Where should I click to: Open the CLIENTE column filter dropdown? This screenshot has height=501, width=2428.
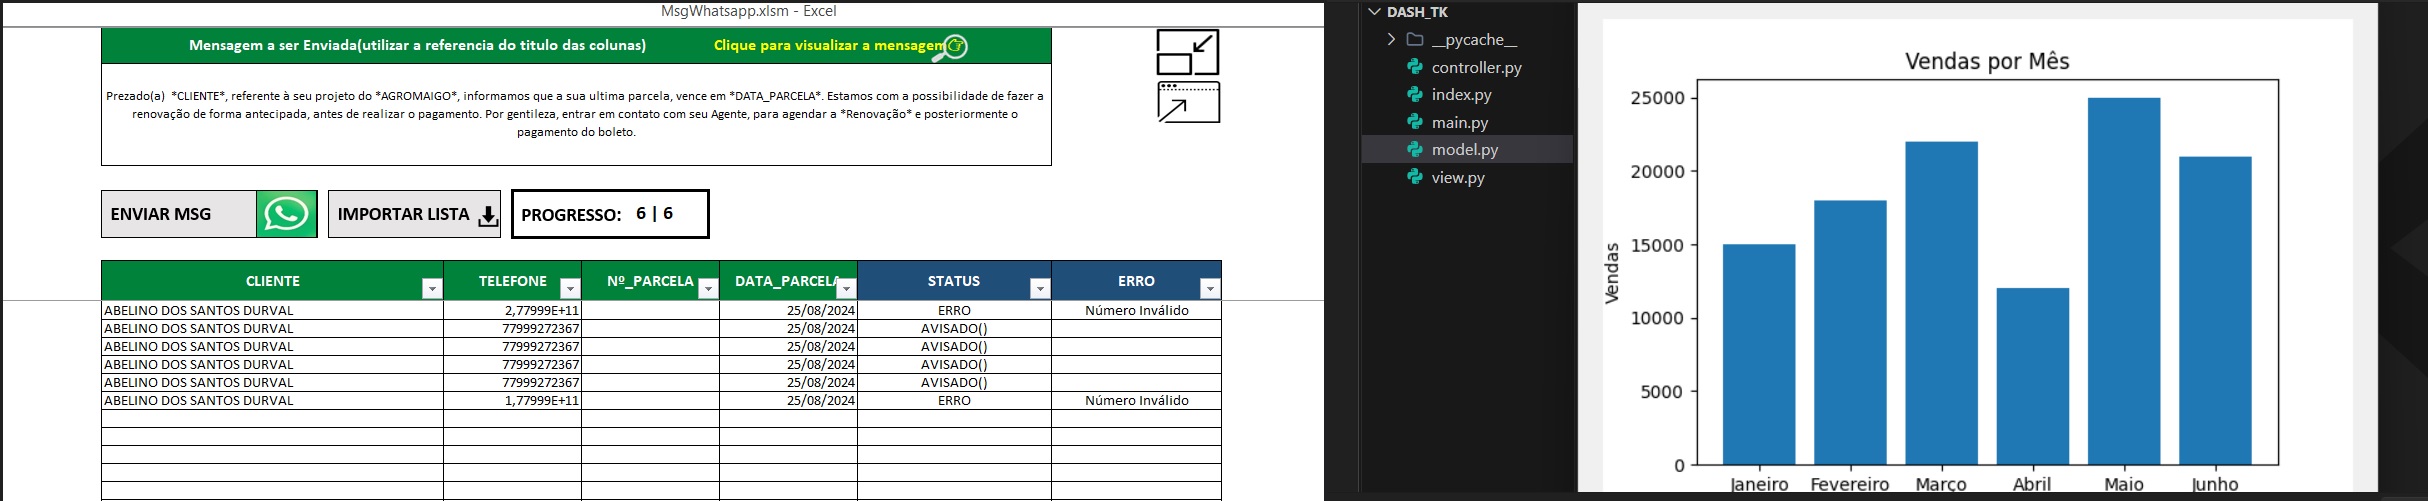click(x=432, y=289)
